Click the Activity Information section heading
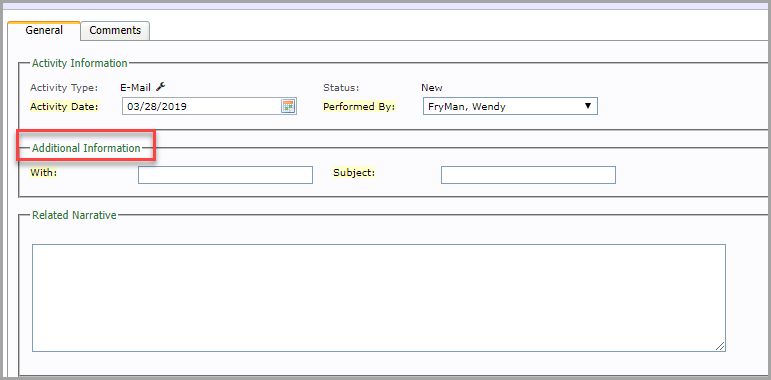 pos(80,63)
